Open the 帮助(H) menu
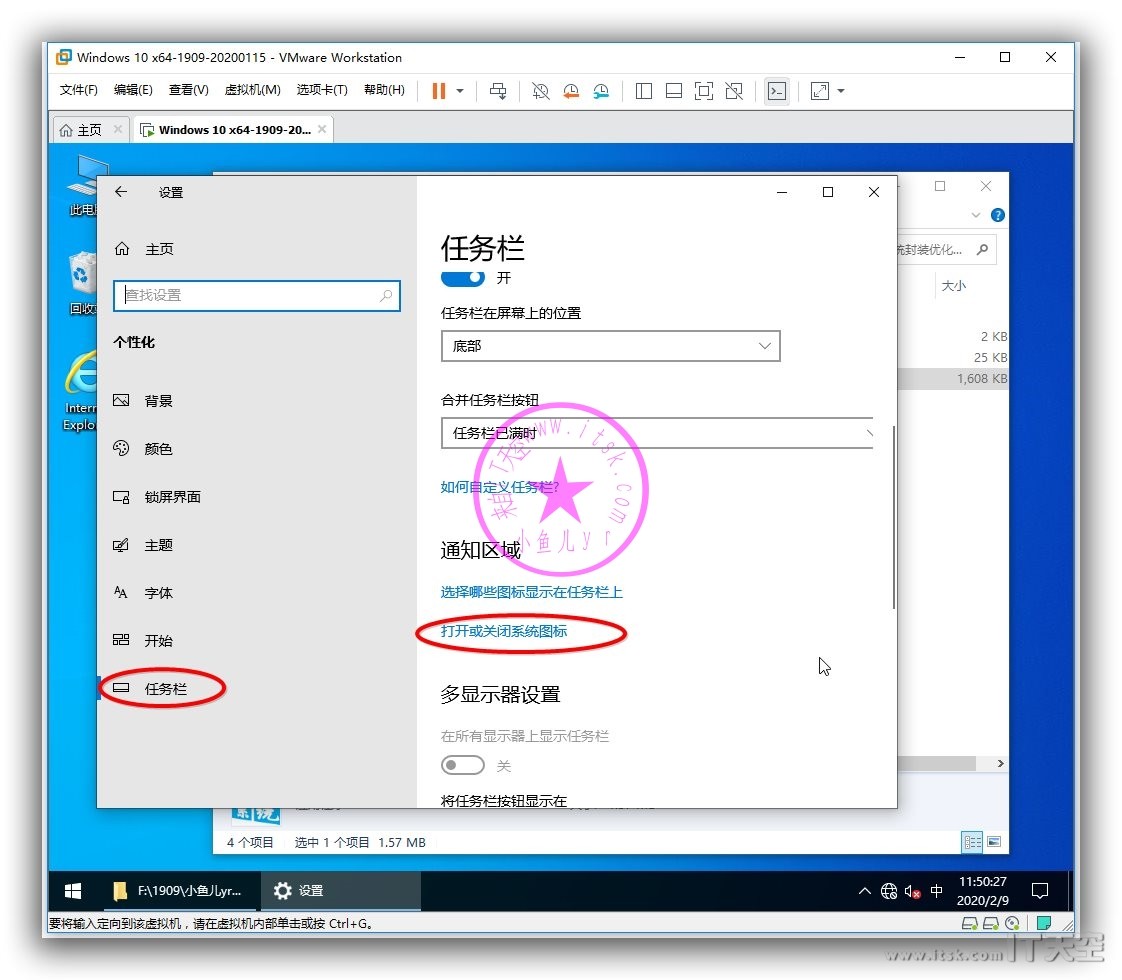1122x980 pixels. click(x=384, y=89)
